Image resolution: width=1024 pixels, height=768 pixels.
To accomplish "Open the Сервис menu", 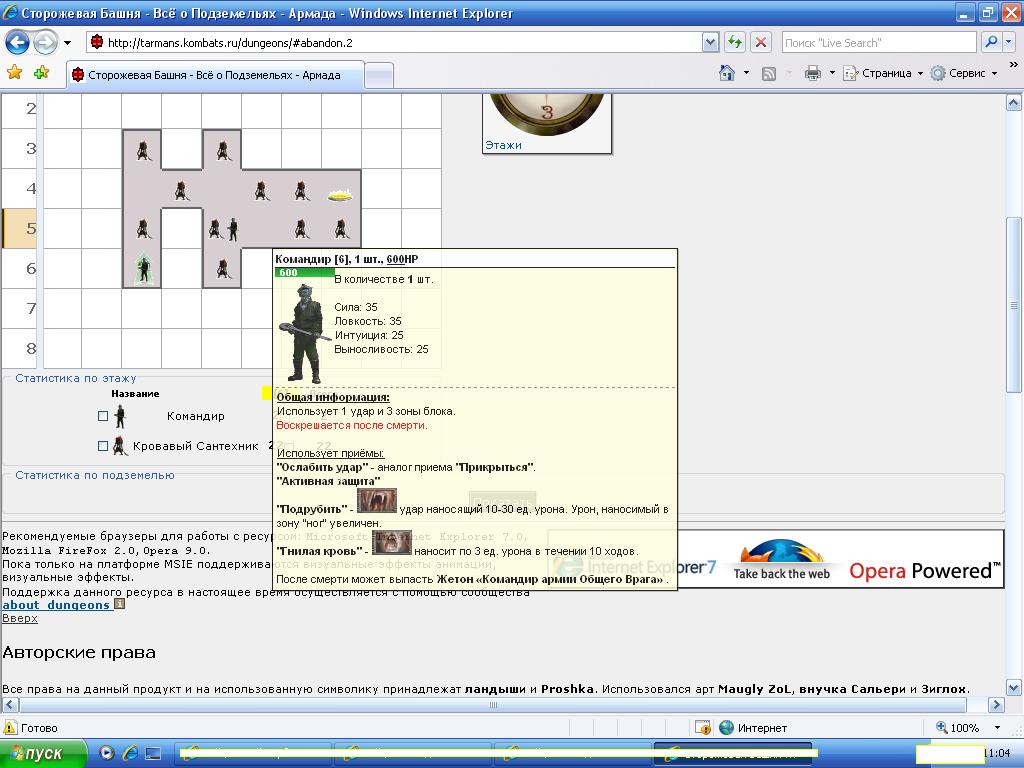I will 964,73.
